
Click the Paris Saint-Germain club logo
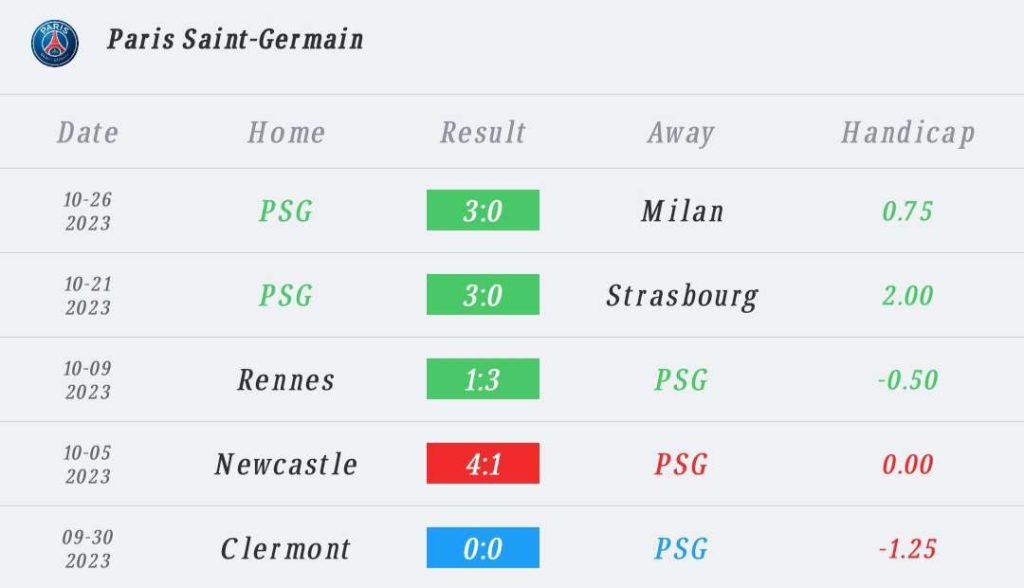(55, 43)
